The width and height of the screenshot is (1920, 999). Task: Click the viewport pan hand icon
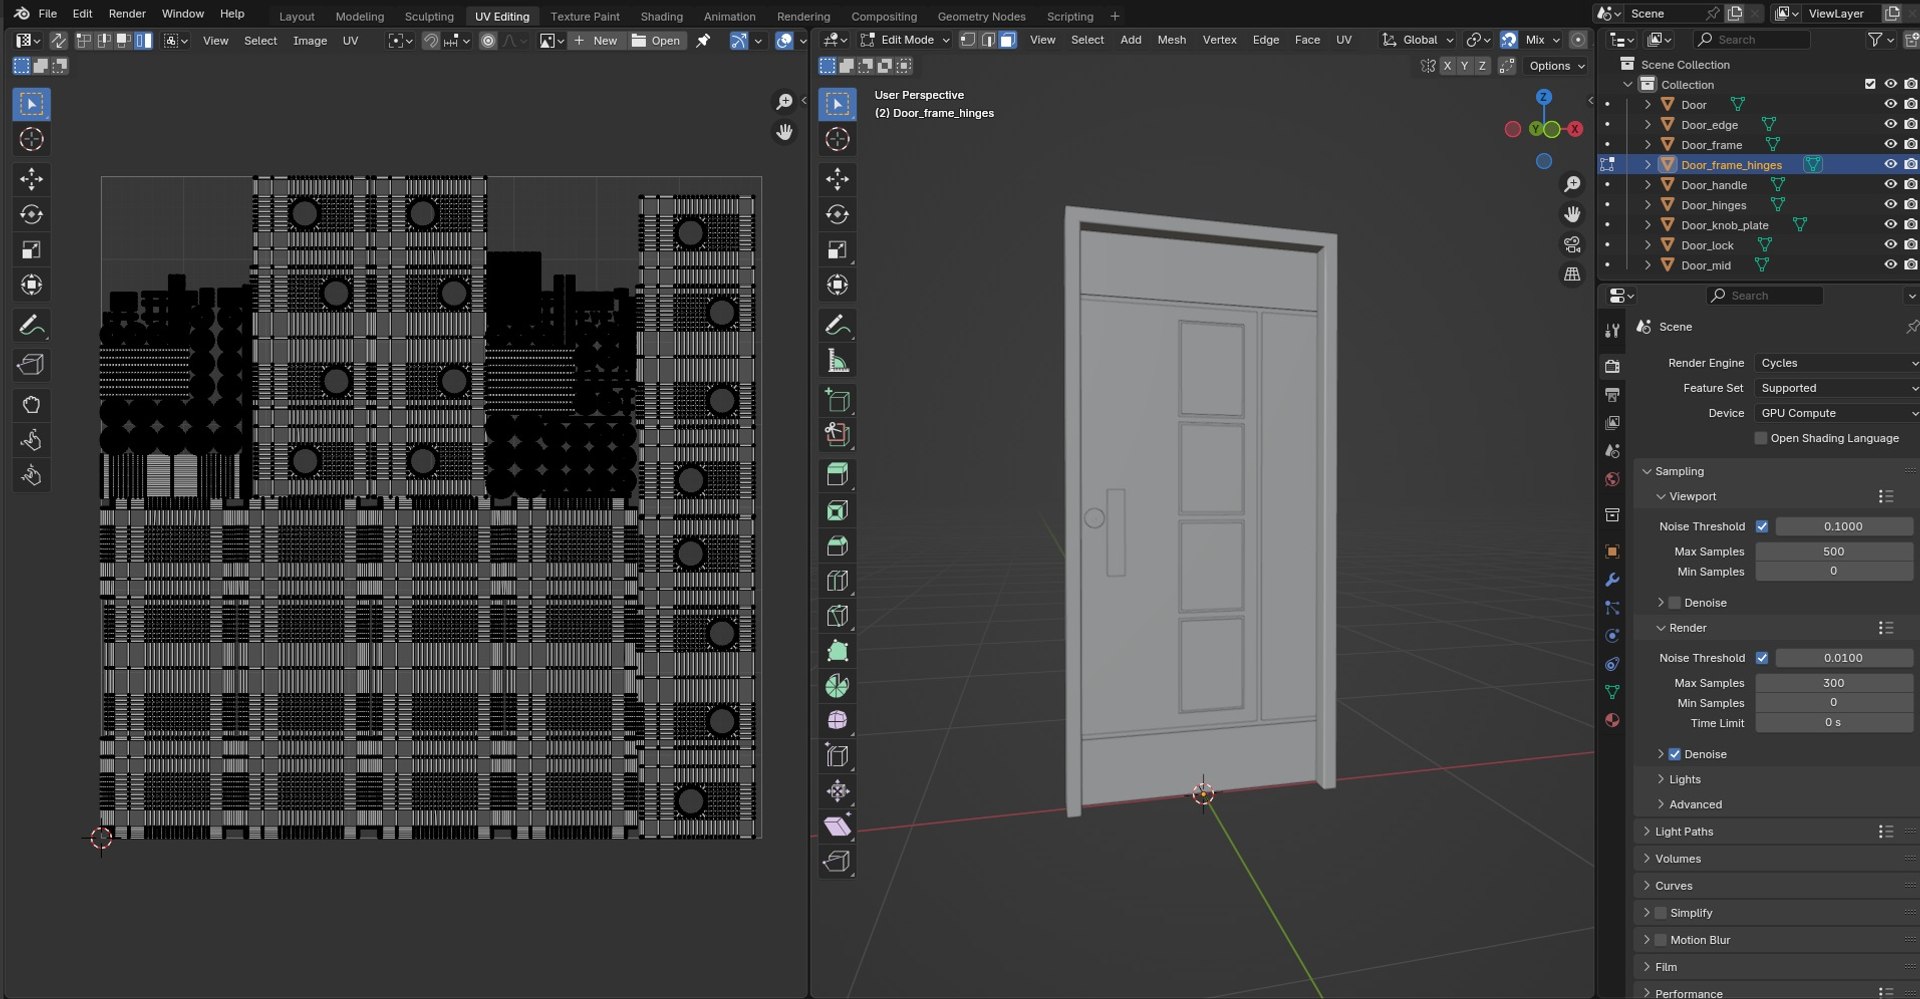tap(1572, 214)
